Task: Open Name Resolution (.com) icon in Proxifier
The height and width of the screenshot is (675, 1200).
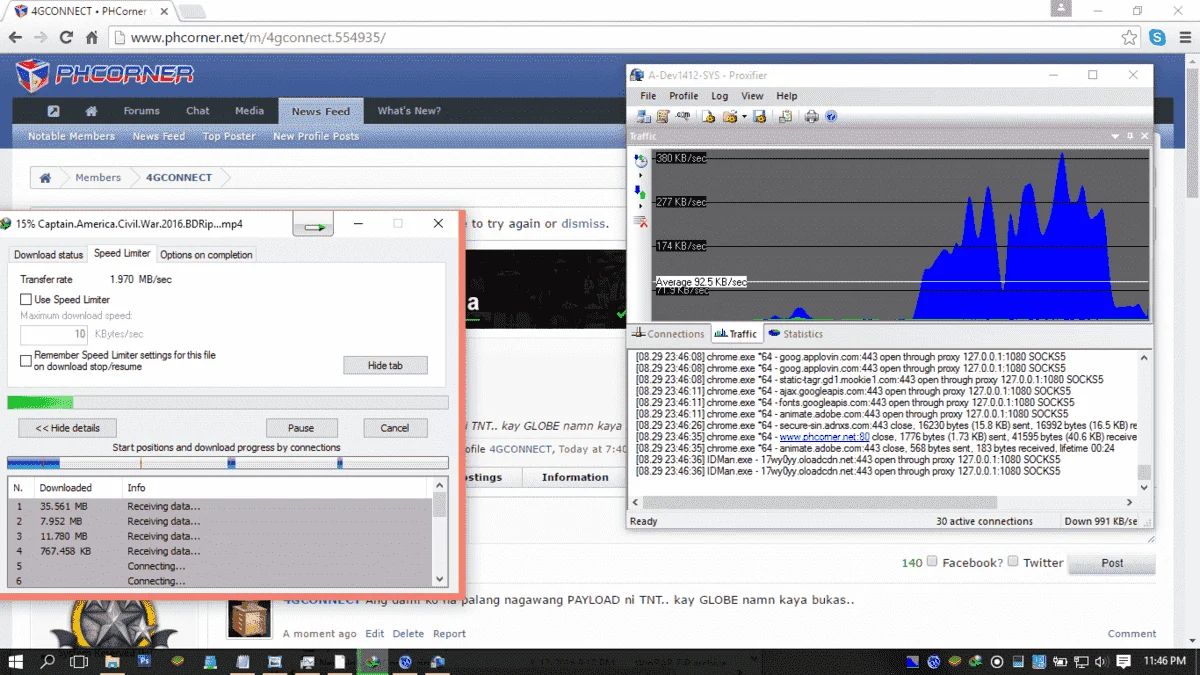Action: tap(683, 116)
